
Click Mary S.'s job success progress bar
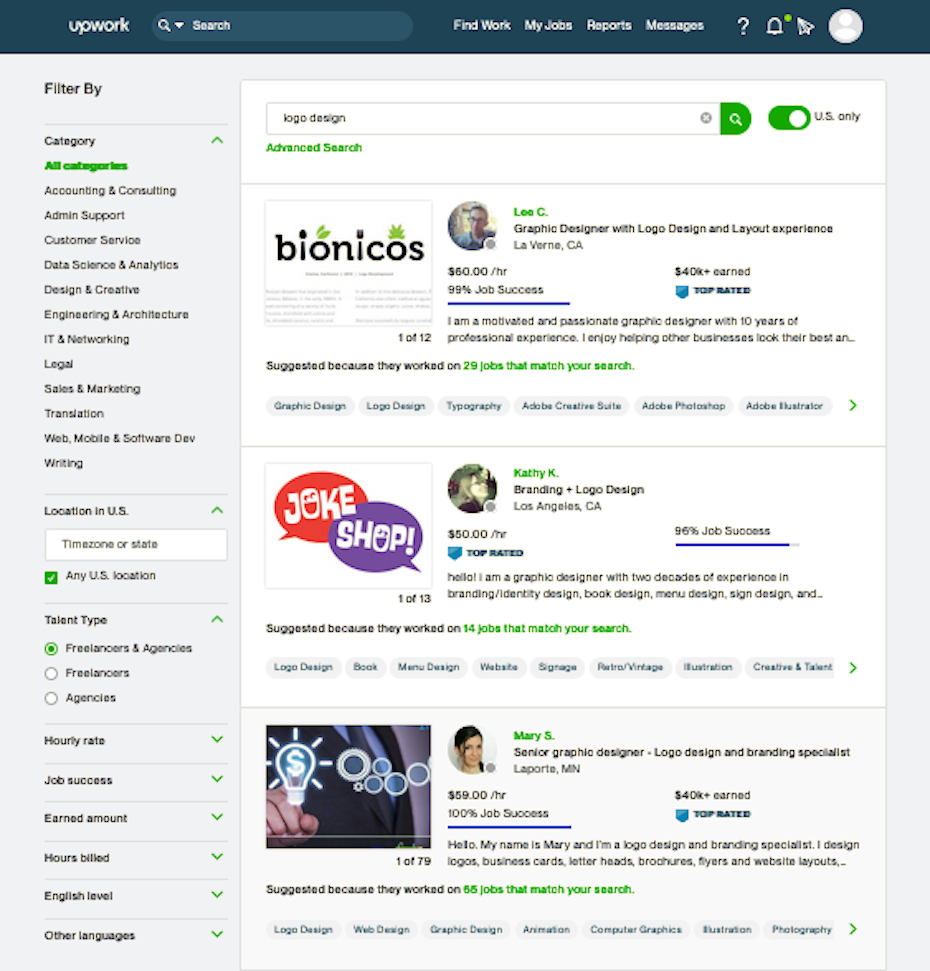coord(509,827)
